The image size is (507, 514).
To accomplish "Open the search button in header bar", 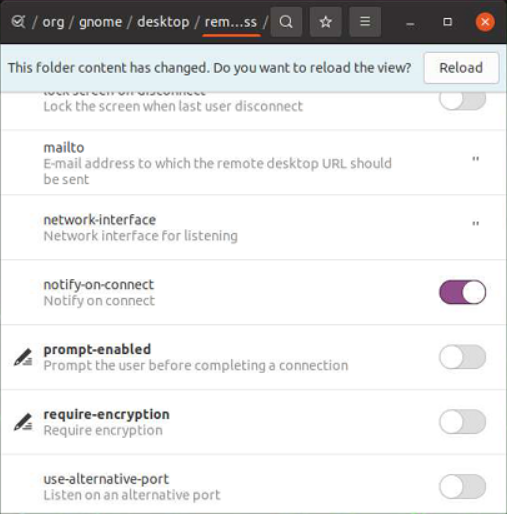I will click(286, 22).
